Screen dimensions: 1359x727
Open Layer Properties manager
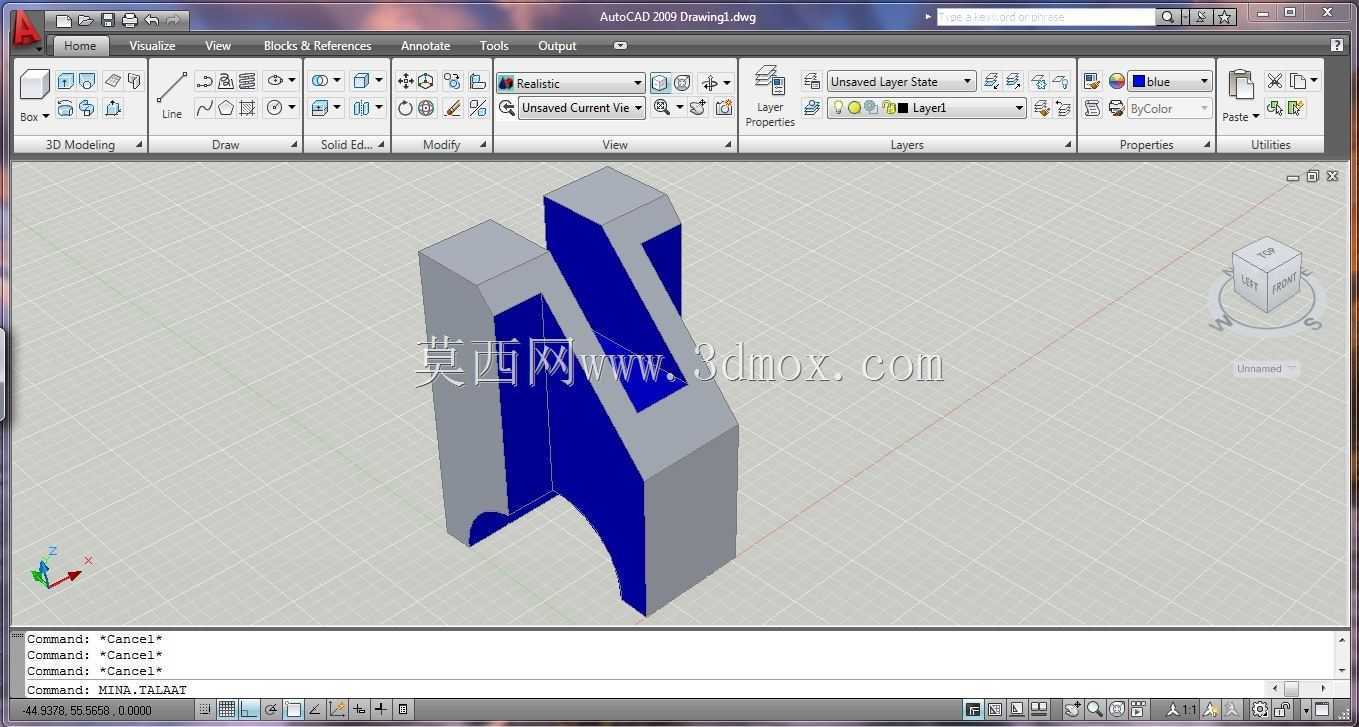click(770, 96)
